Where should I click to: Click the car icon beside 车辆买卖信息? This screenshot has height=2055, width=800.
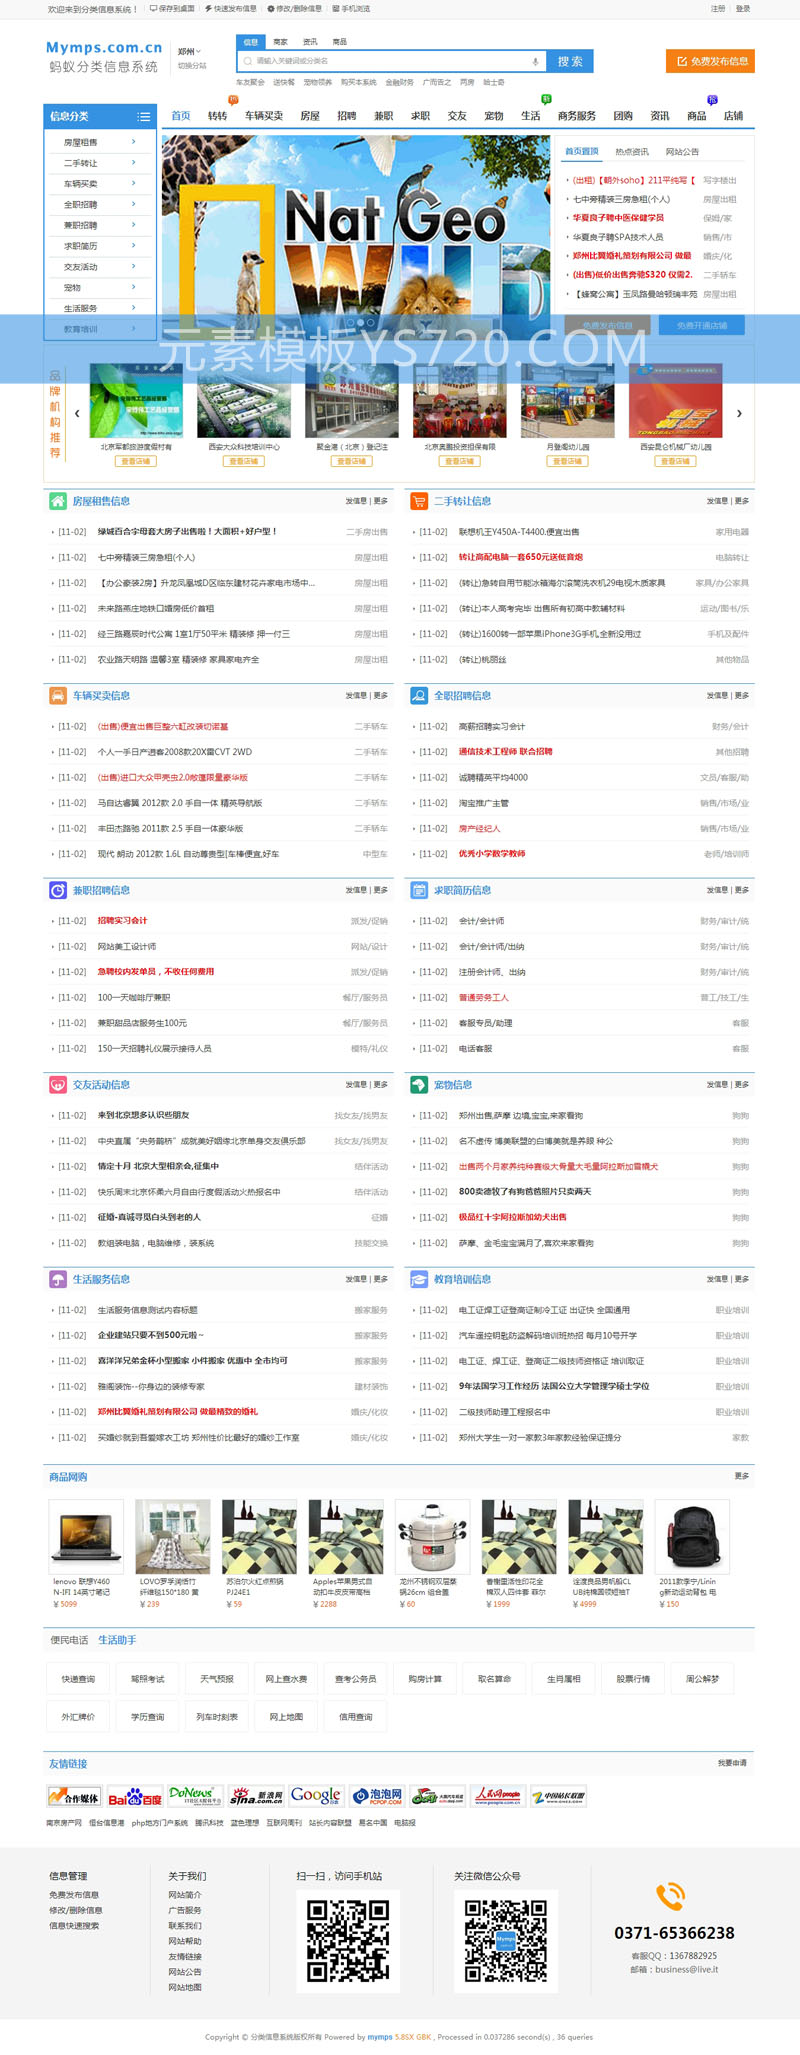point(58,695)
